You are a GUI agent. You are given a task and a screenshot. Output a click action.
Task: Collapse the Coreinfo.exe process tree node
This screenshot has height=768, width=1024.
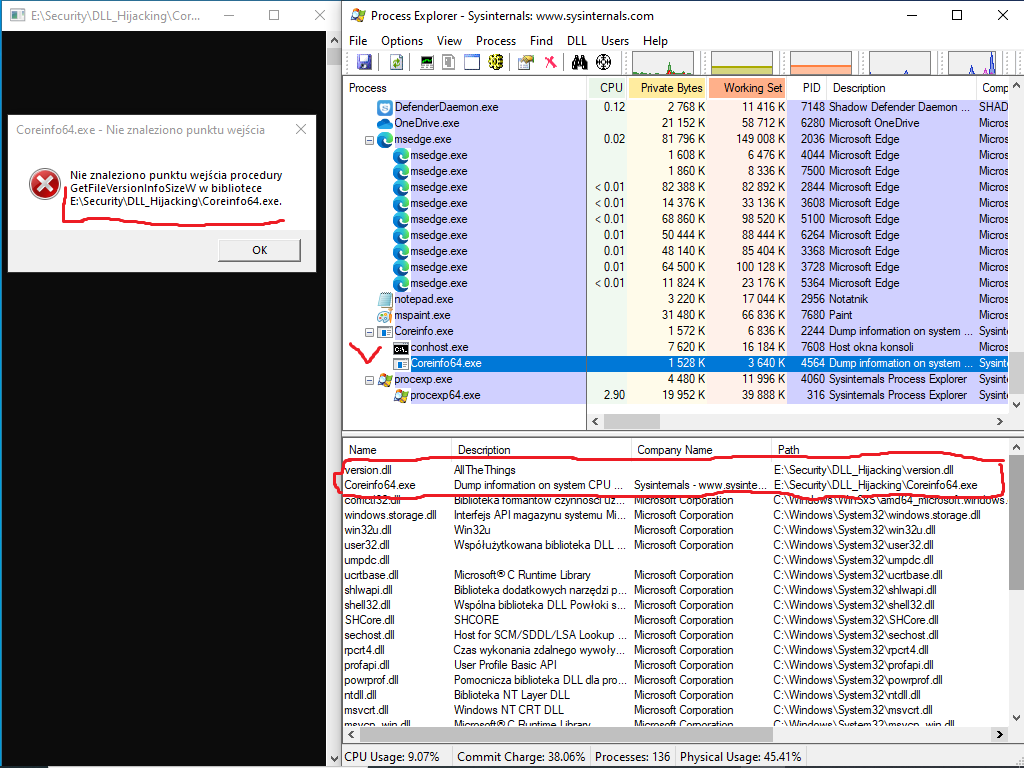370,332
